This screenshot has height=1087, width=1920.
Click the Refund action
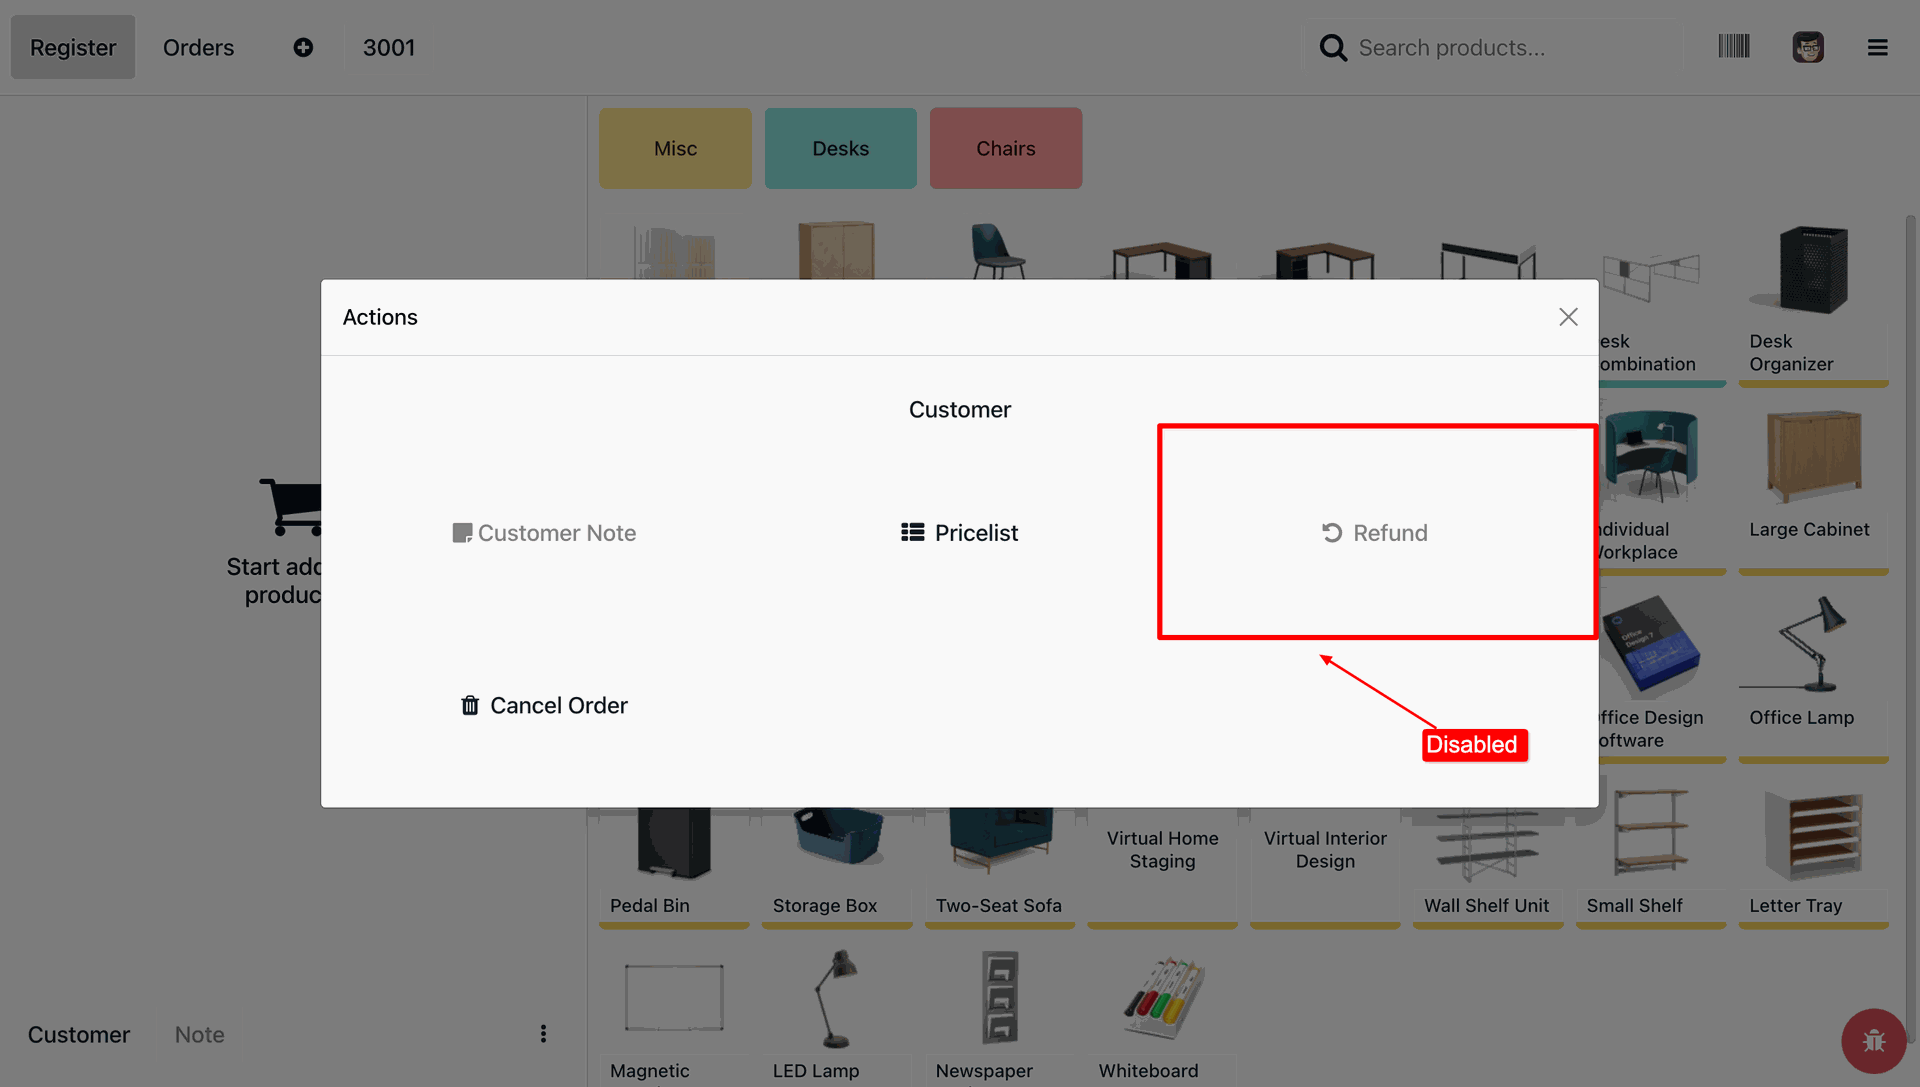click(x=1375, y=533)
